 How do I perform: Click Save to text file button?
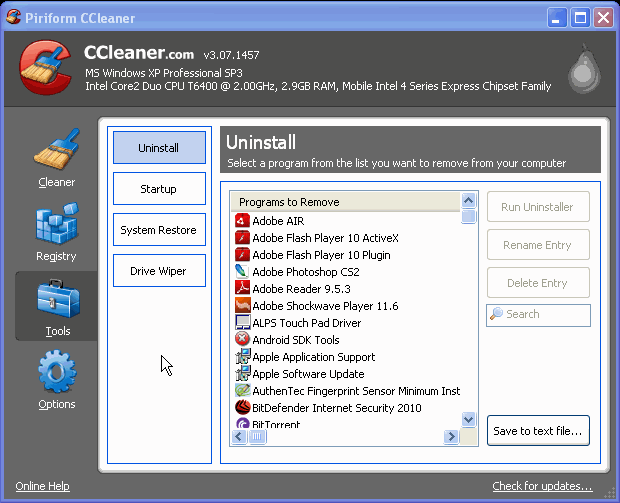coord(538,430)
